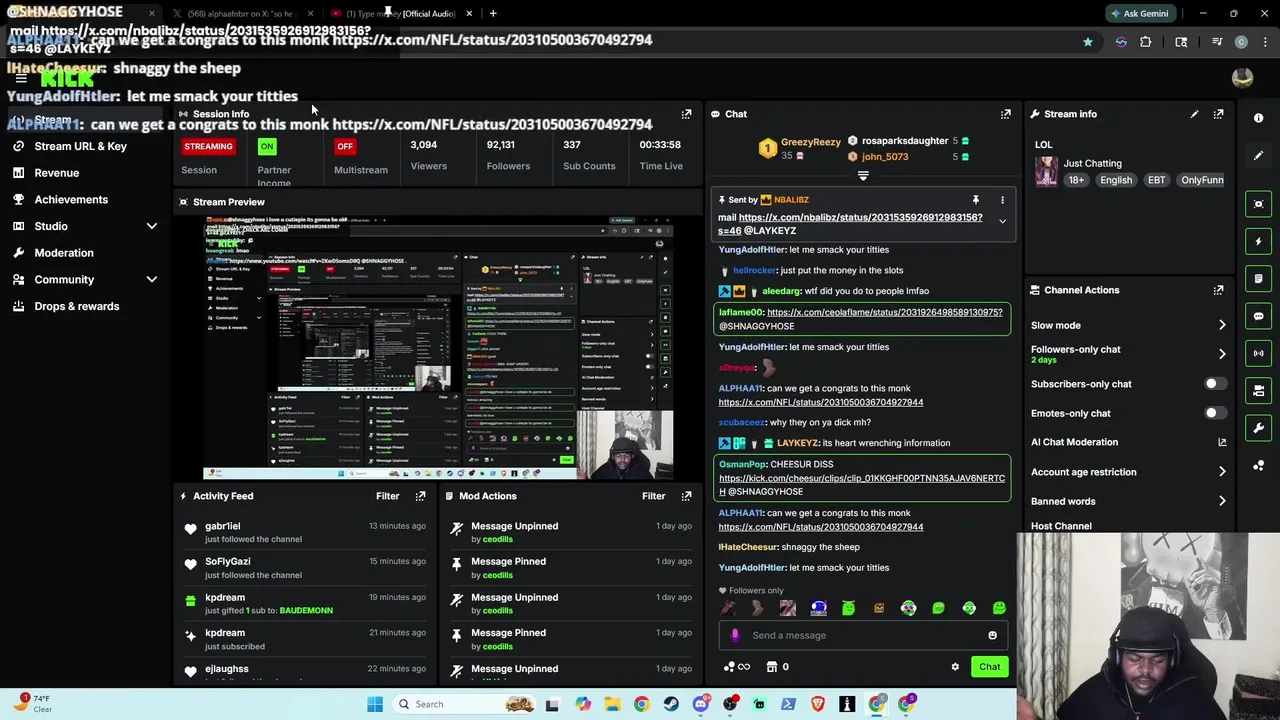Open laflame00's x.com ceolaflame link
Screen dimensions: 1280x720
click(884, 313)
